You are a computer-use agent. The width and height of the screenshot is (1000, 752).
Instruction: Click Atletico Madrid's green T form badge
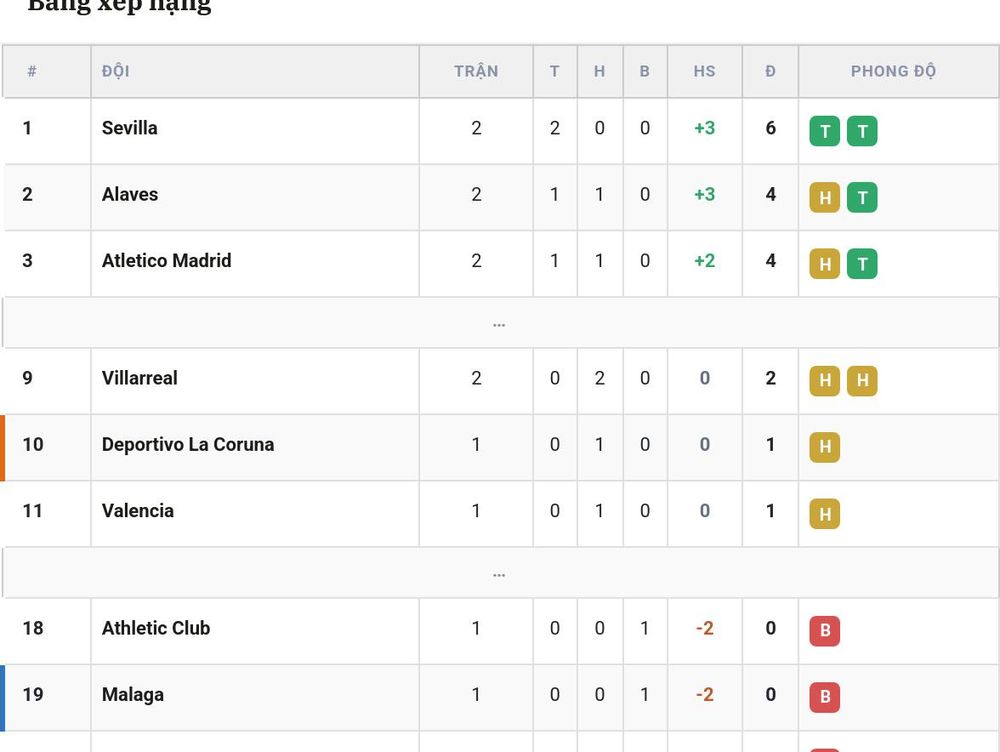(x=862, y=264)
